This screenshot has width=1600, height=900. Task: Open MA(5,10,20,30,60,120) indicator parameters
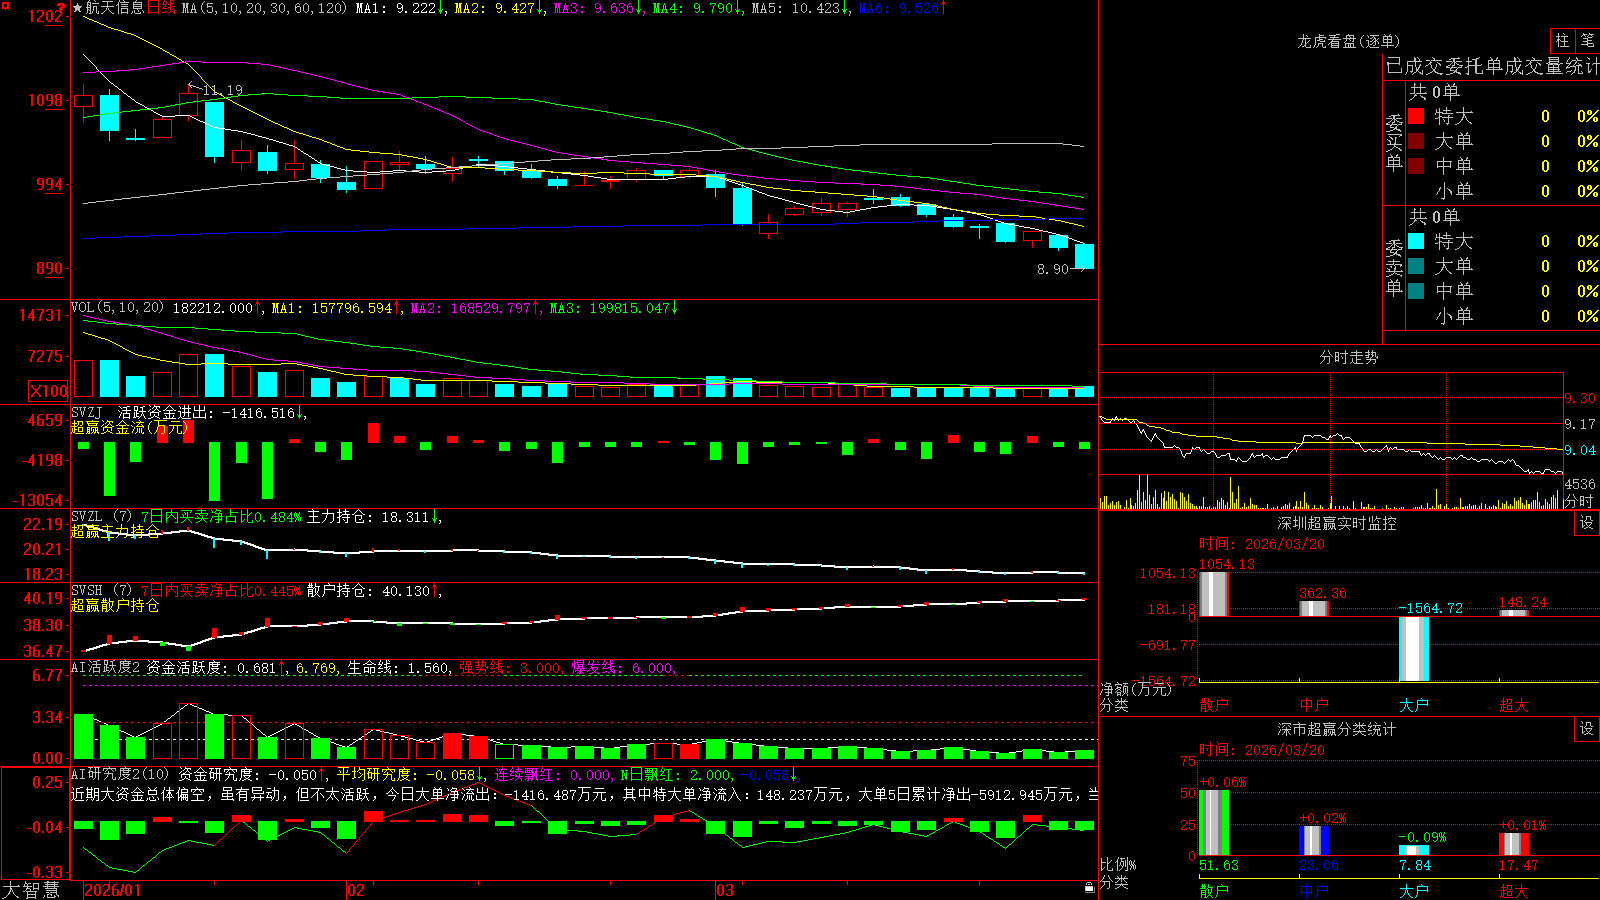(x=264, y=8)
